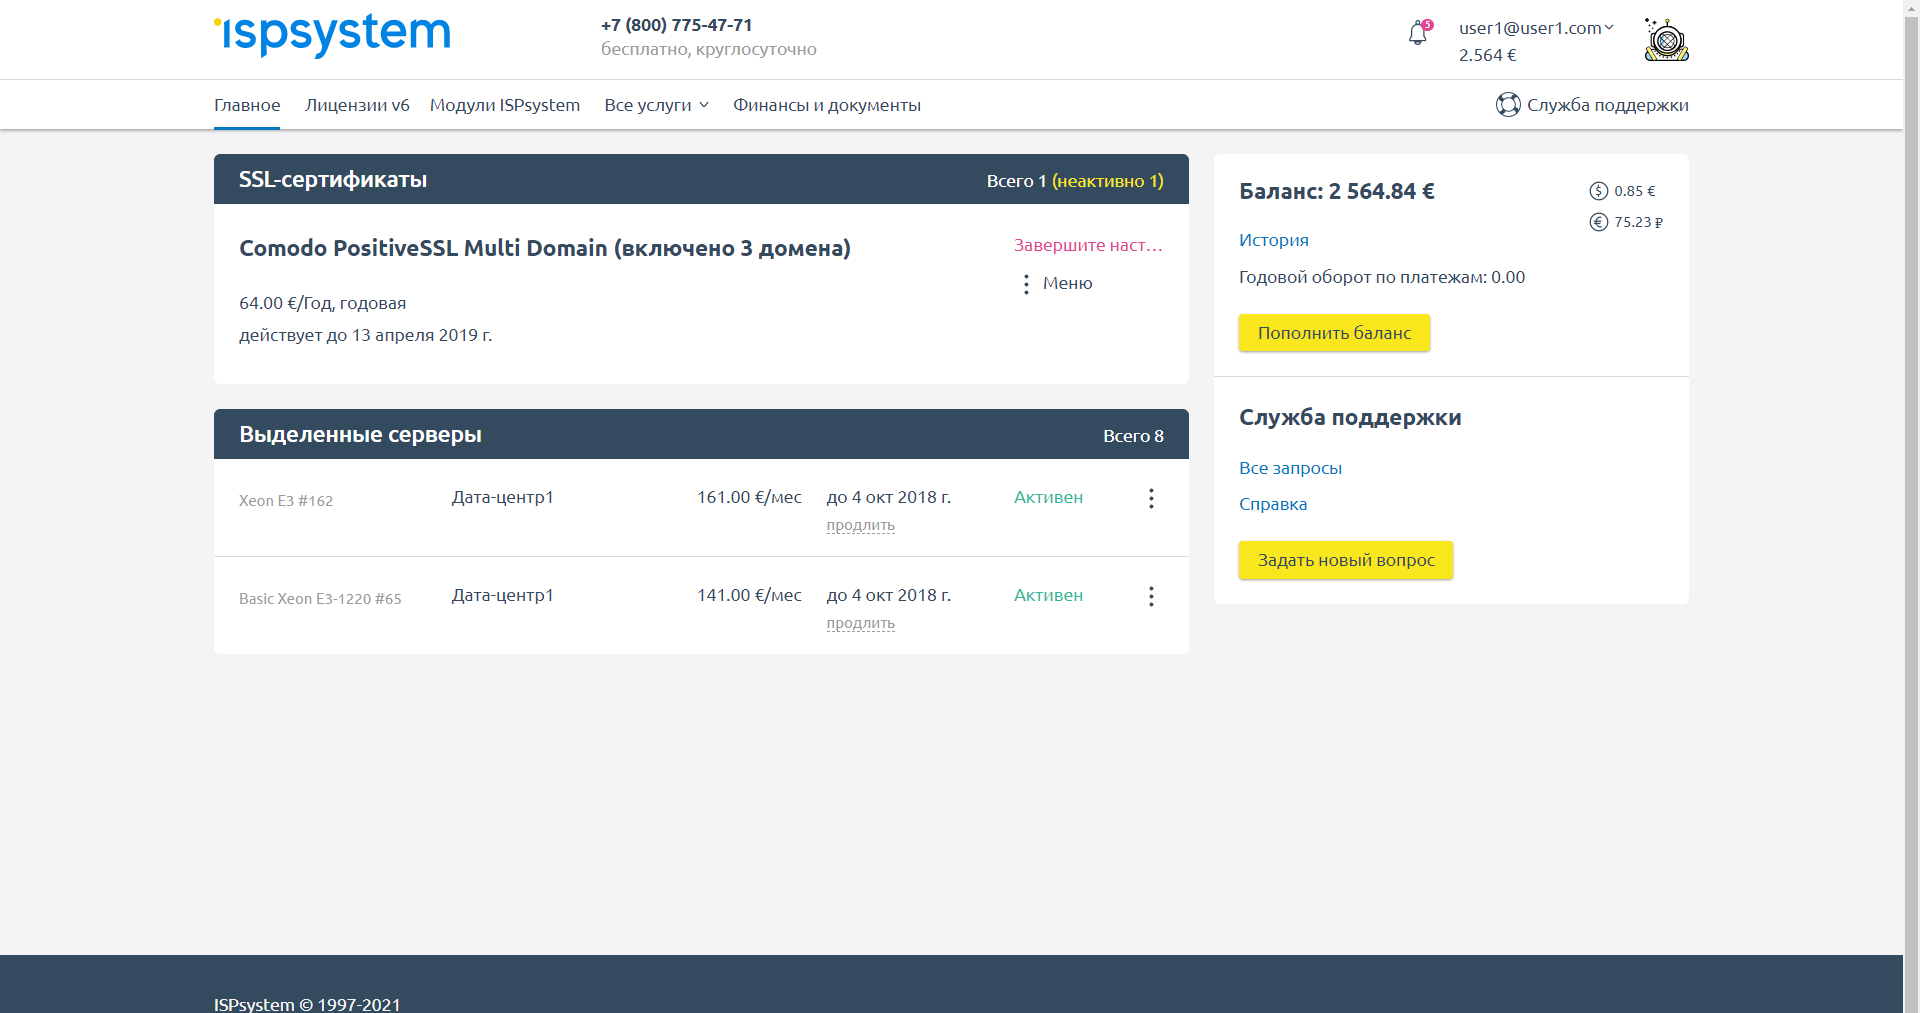
Task: Click продлить for the Xeon E3 #162 server
Action: 860,525
